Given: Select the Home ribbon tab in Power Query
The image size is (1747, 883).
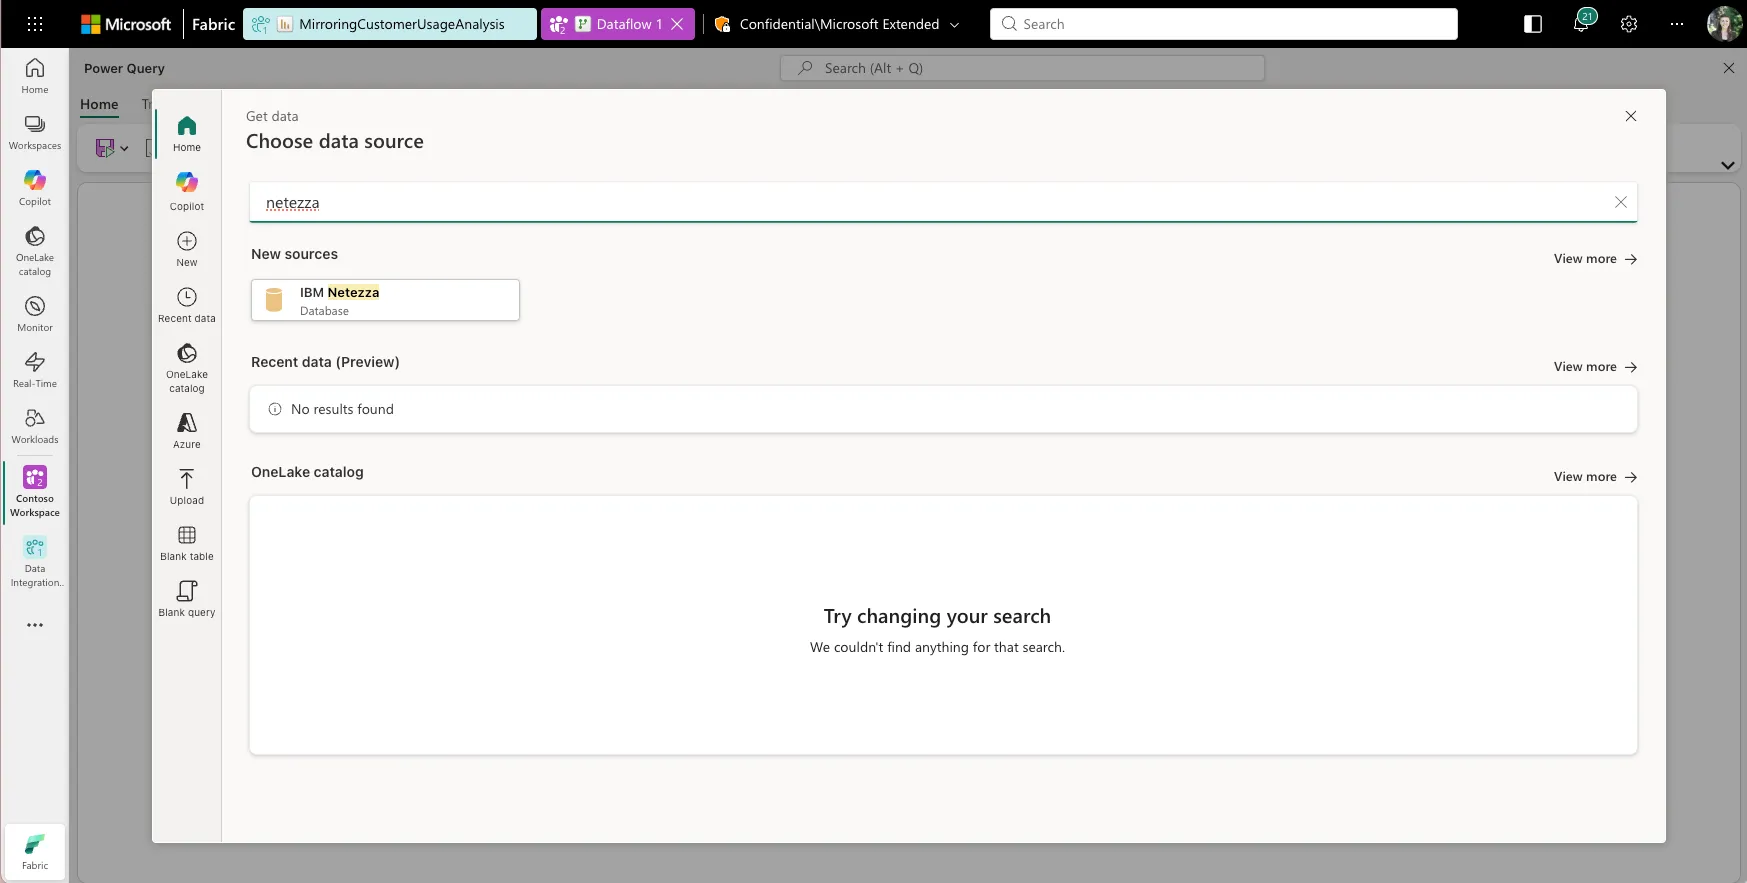Looking at the screenshot, I should (x=99, y=104).
